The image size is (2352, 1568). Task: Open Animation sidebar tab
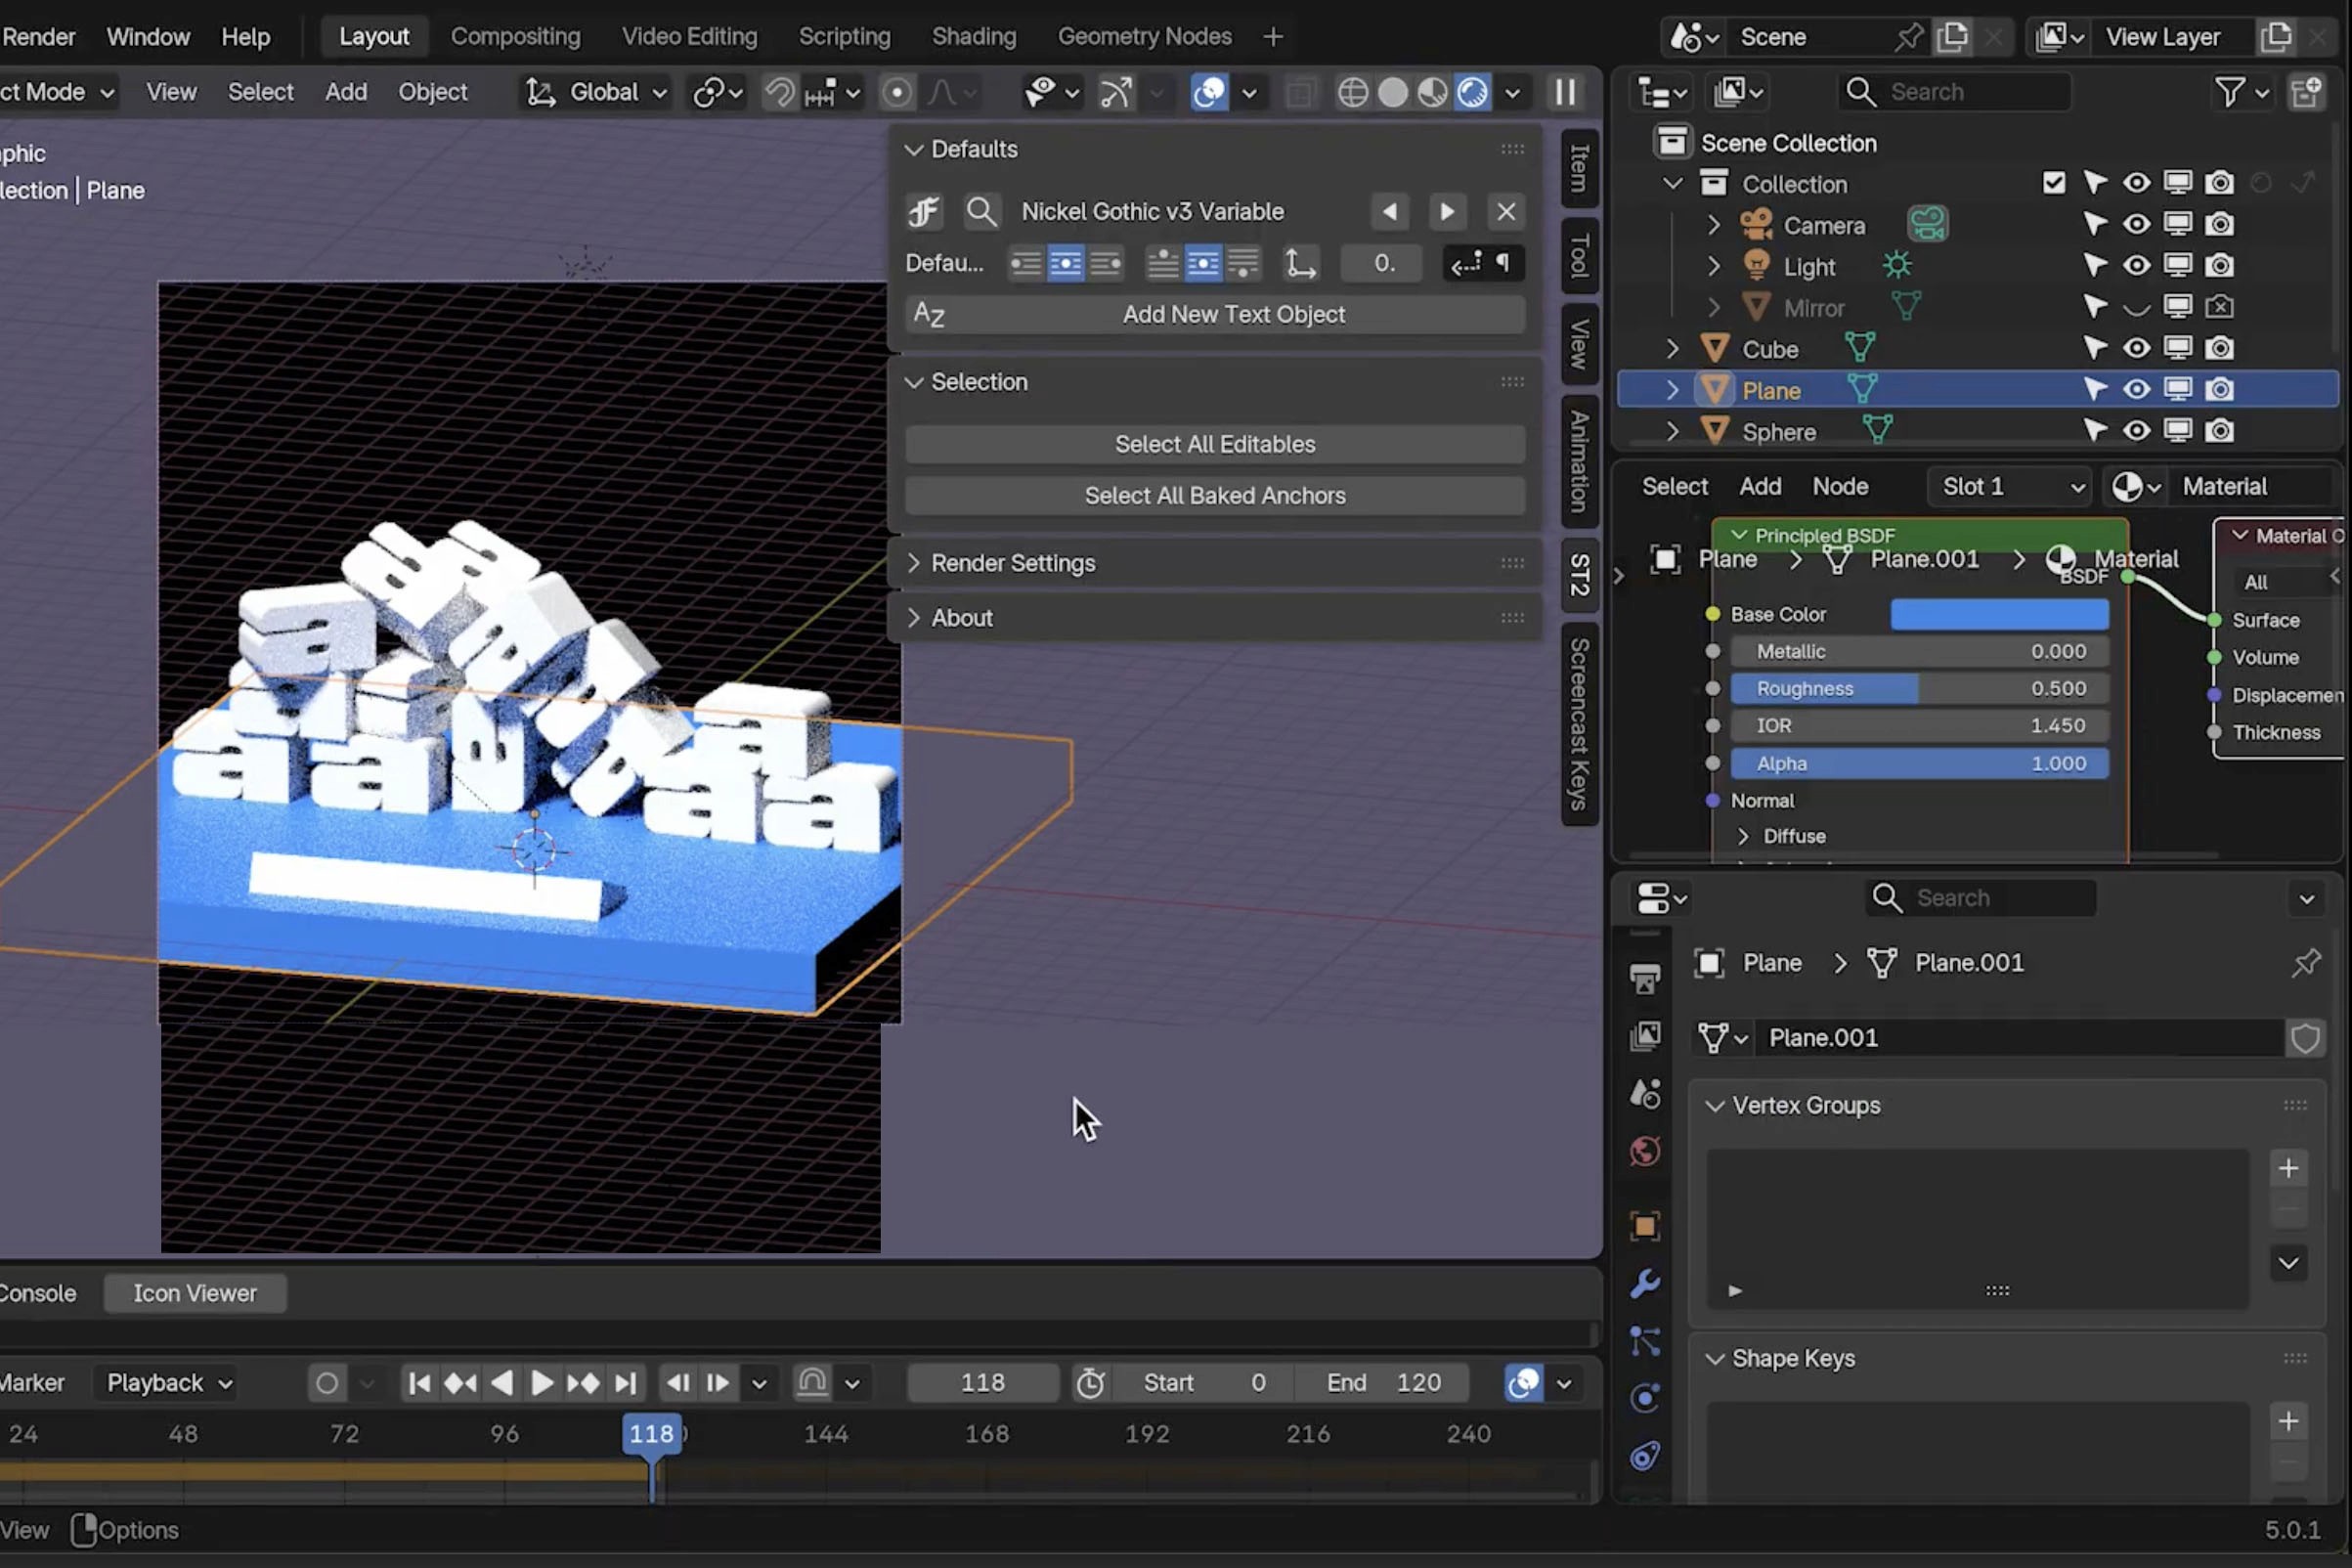point(1579,461)
